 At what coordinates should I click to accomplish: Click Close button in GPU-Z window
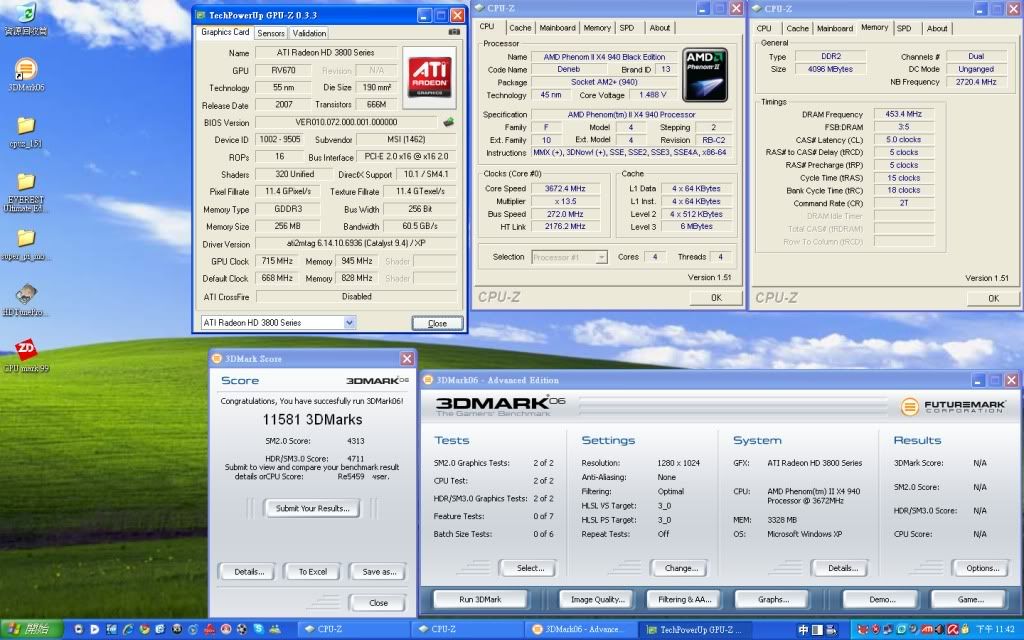coord(437,323)
